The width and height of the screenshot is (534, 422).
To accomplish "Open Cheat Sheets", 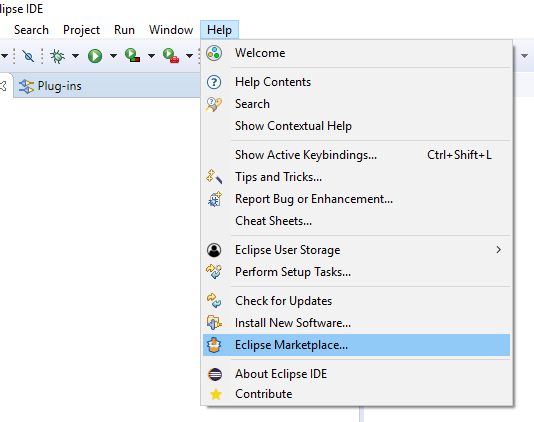I will click(356, 221).
